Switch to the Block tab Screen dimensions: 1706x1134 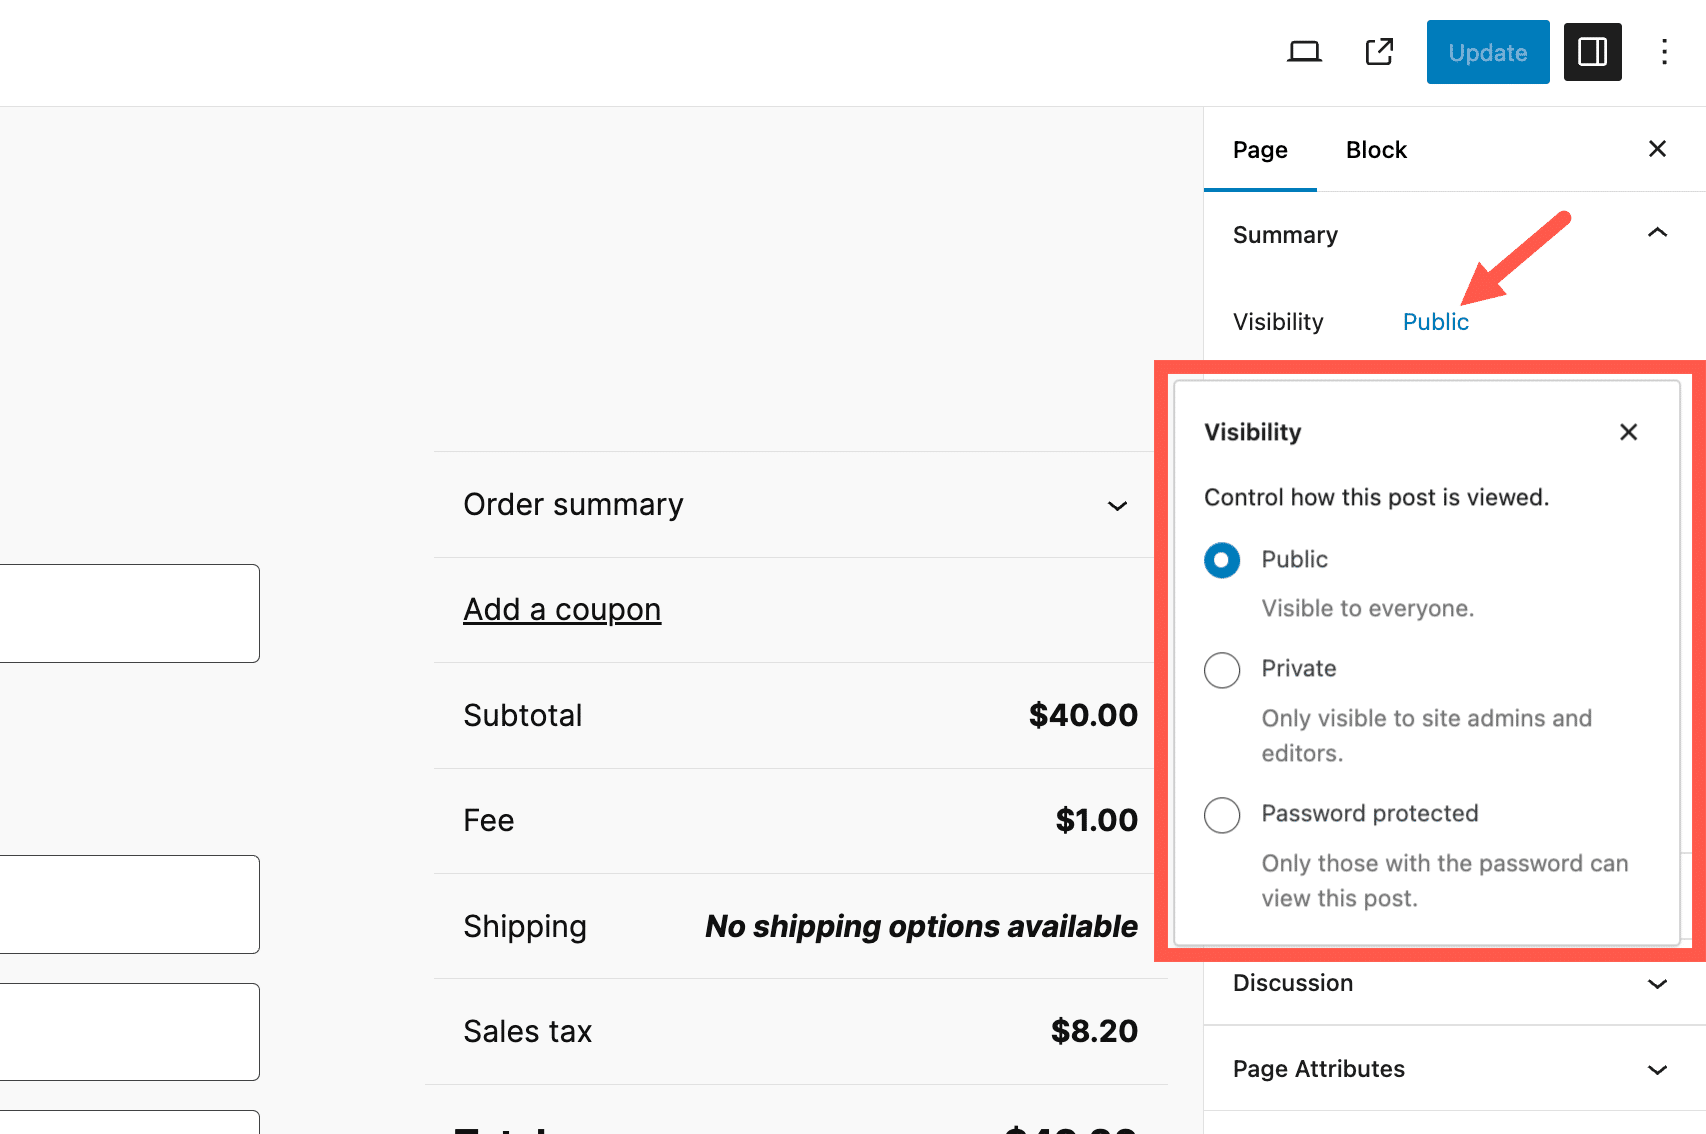(1376, 150)
